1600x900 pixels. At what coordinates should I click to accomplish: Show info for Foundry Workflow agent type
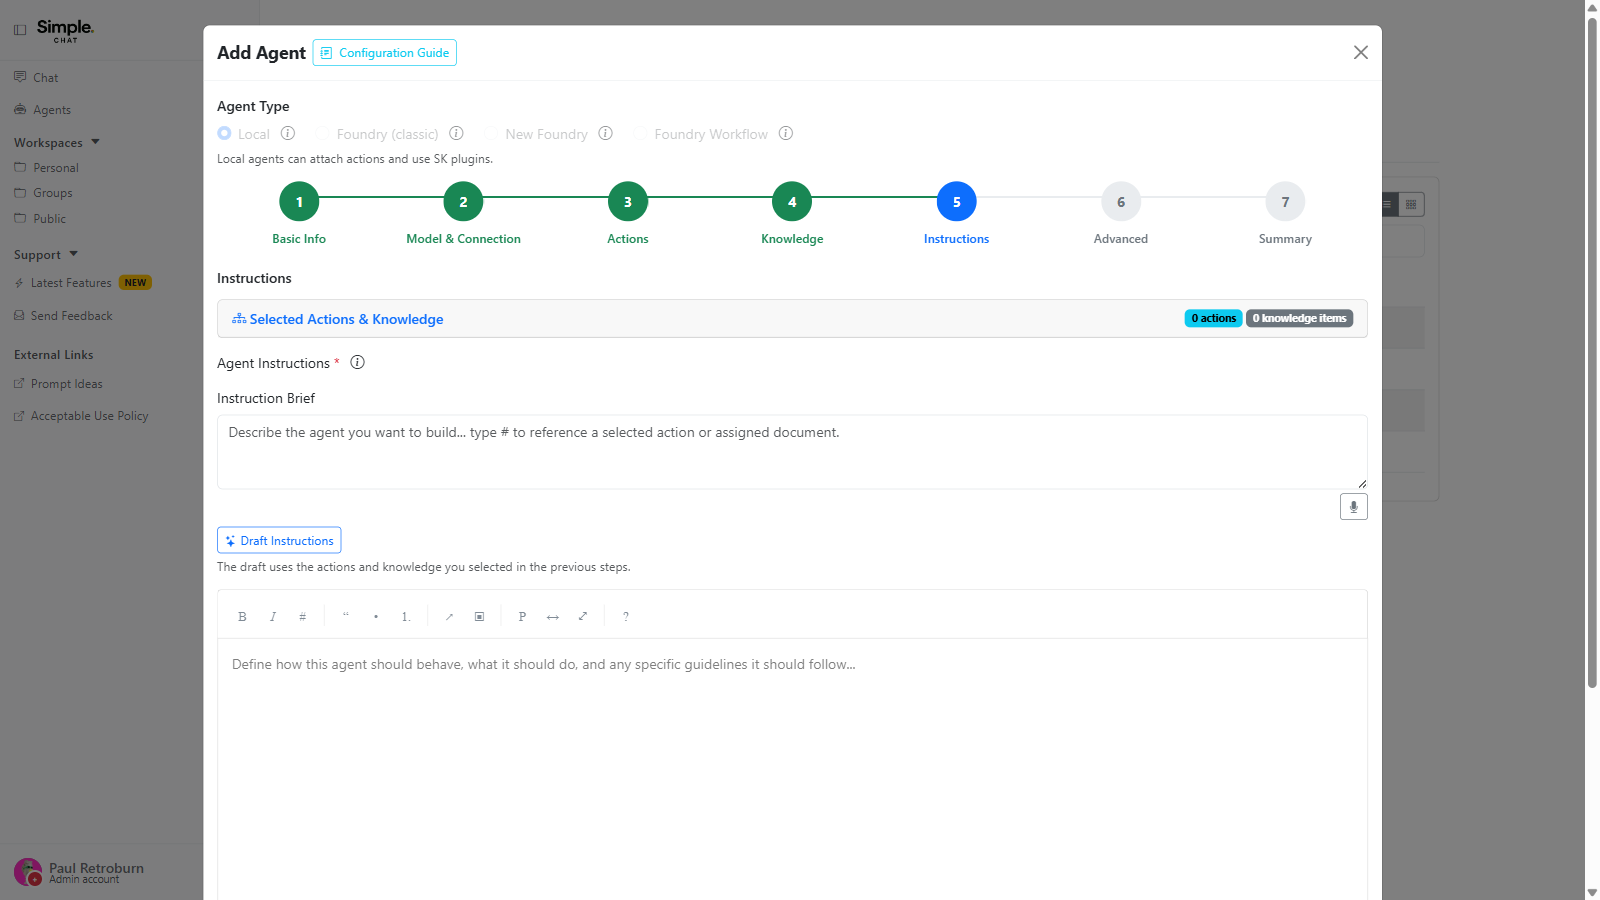[x=786, y=133]
